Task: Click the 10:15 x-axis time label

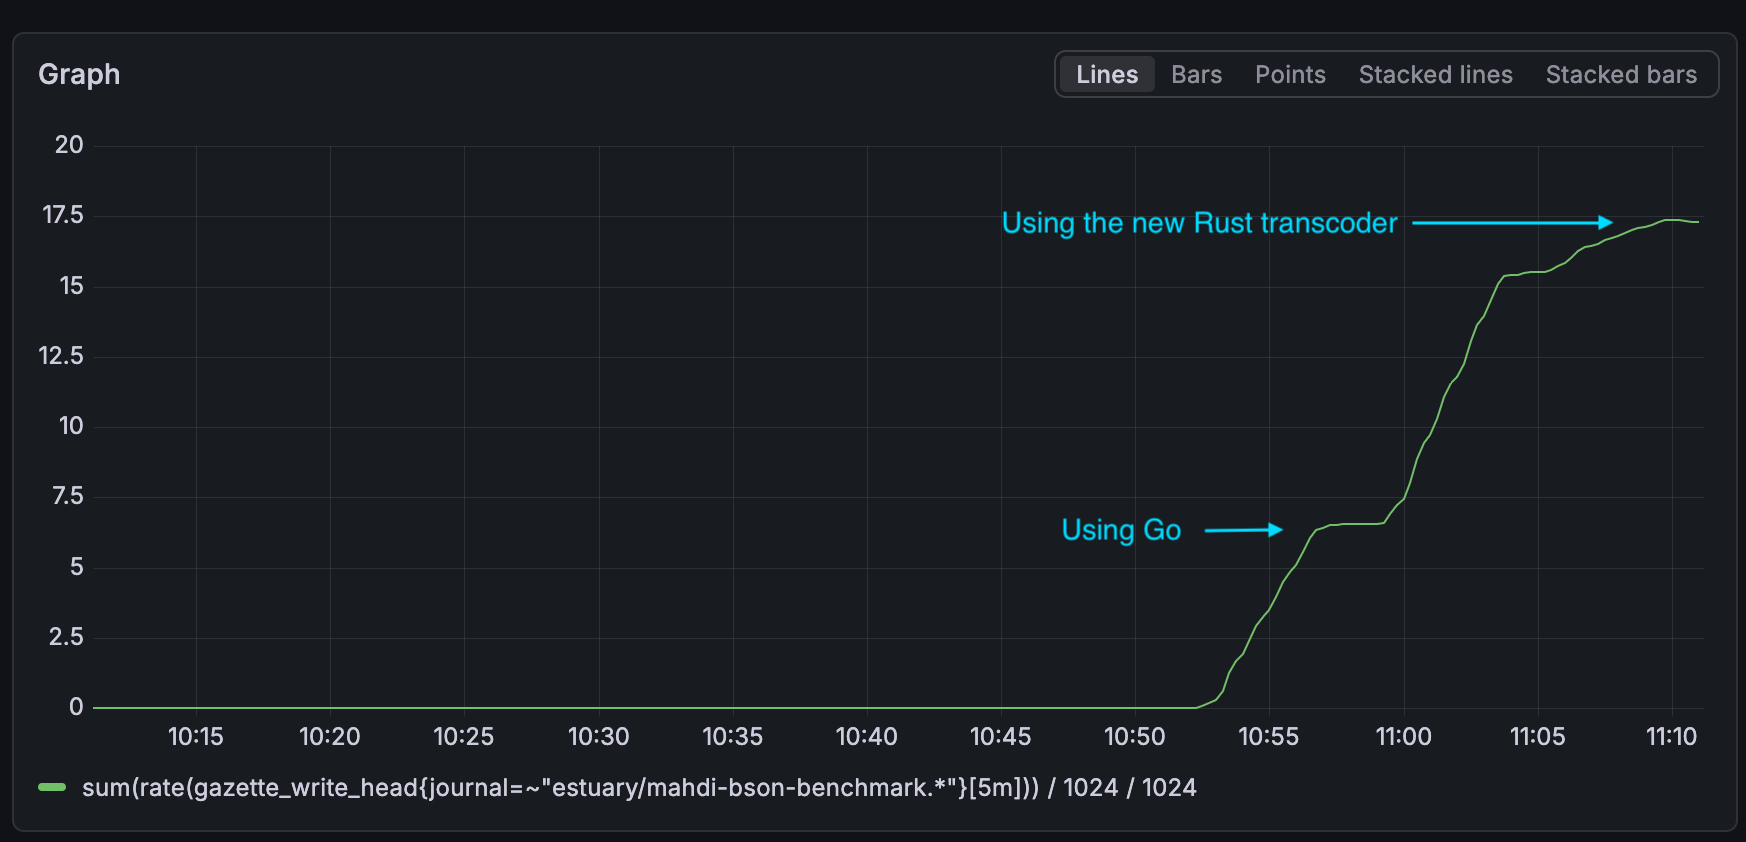Action: pyautogui.click(x=195, y=737)
